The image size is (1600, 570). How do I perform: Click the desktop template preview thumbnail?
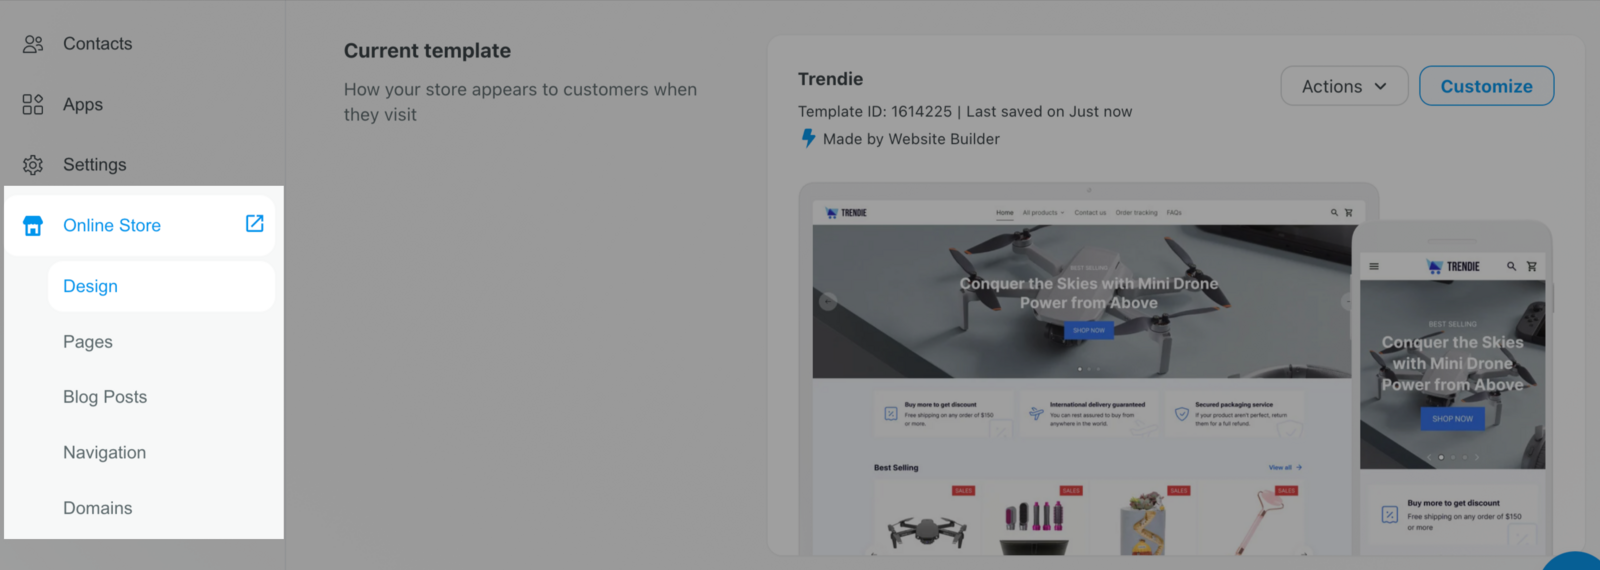[x=1083, y=370]
